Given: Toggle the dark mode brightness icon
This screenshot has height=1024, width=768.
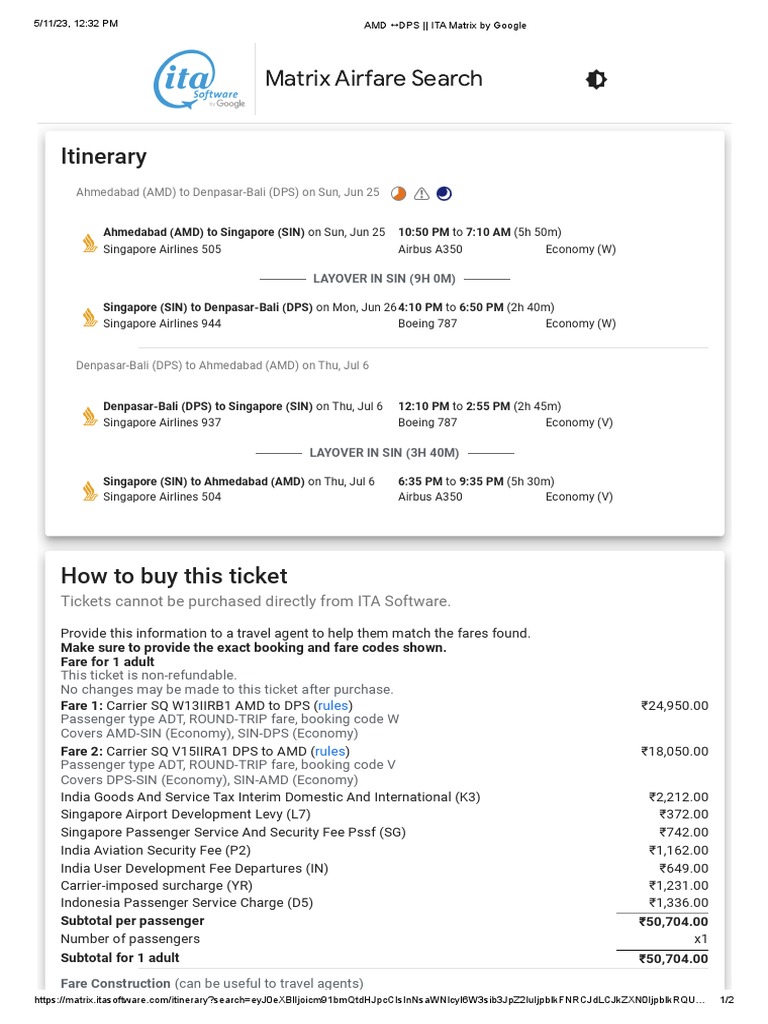Looking at the screenshot, I should click(596, 80).
